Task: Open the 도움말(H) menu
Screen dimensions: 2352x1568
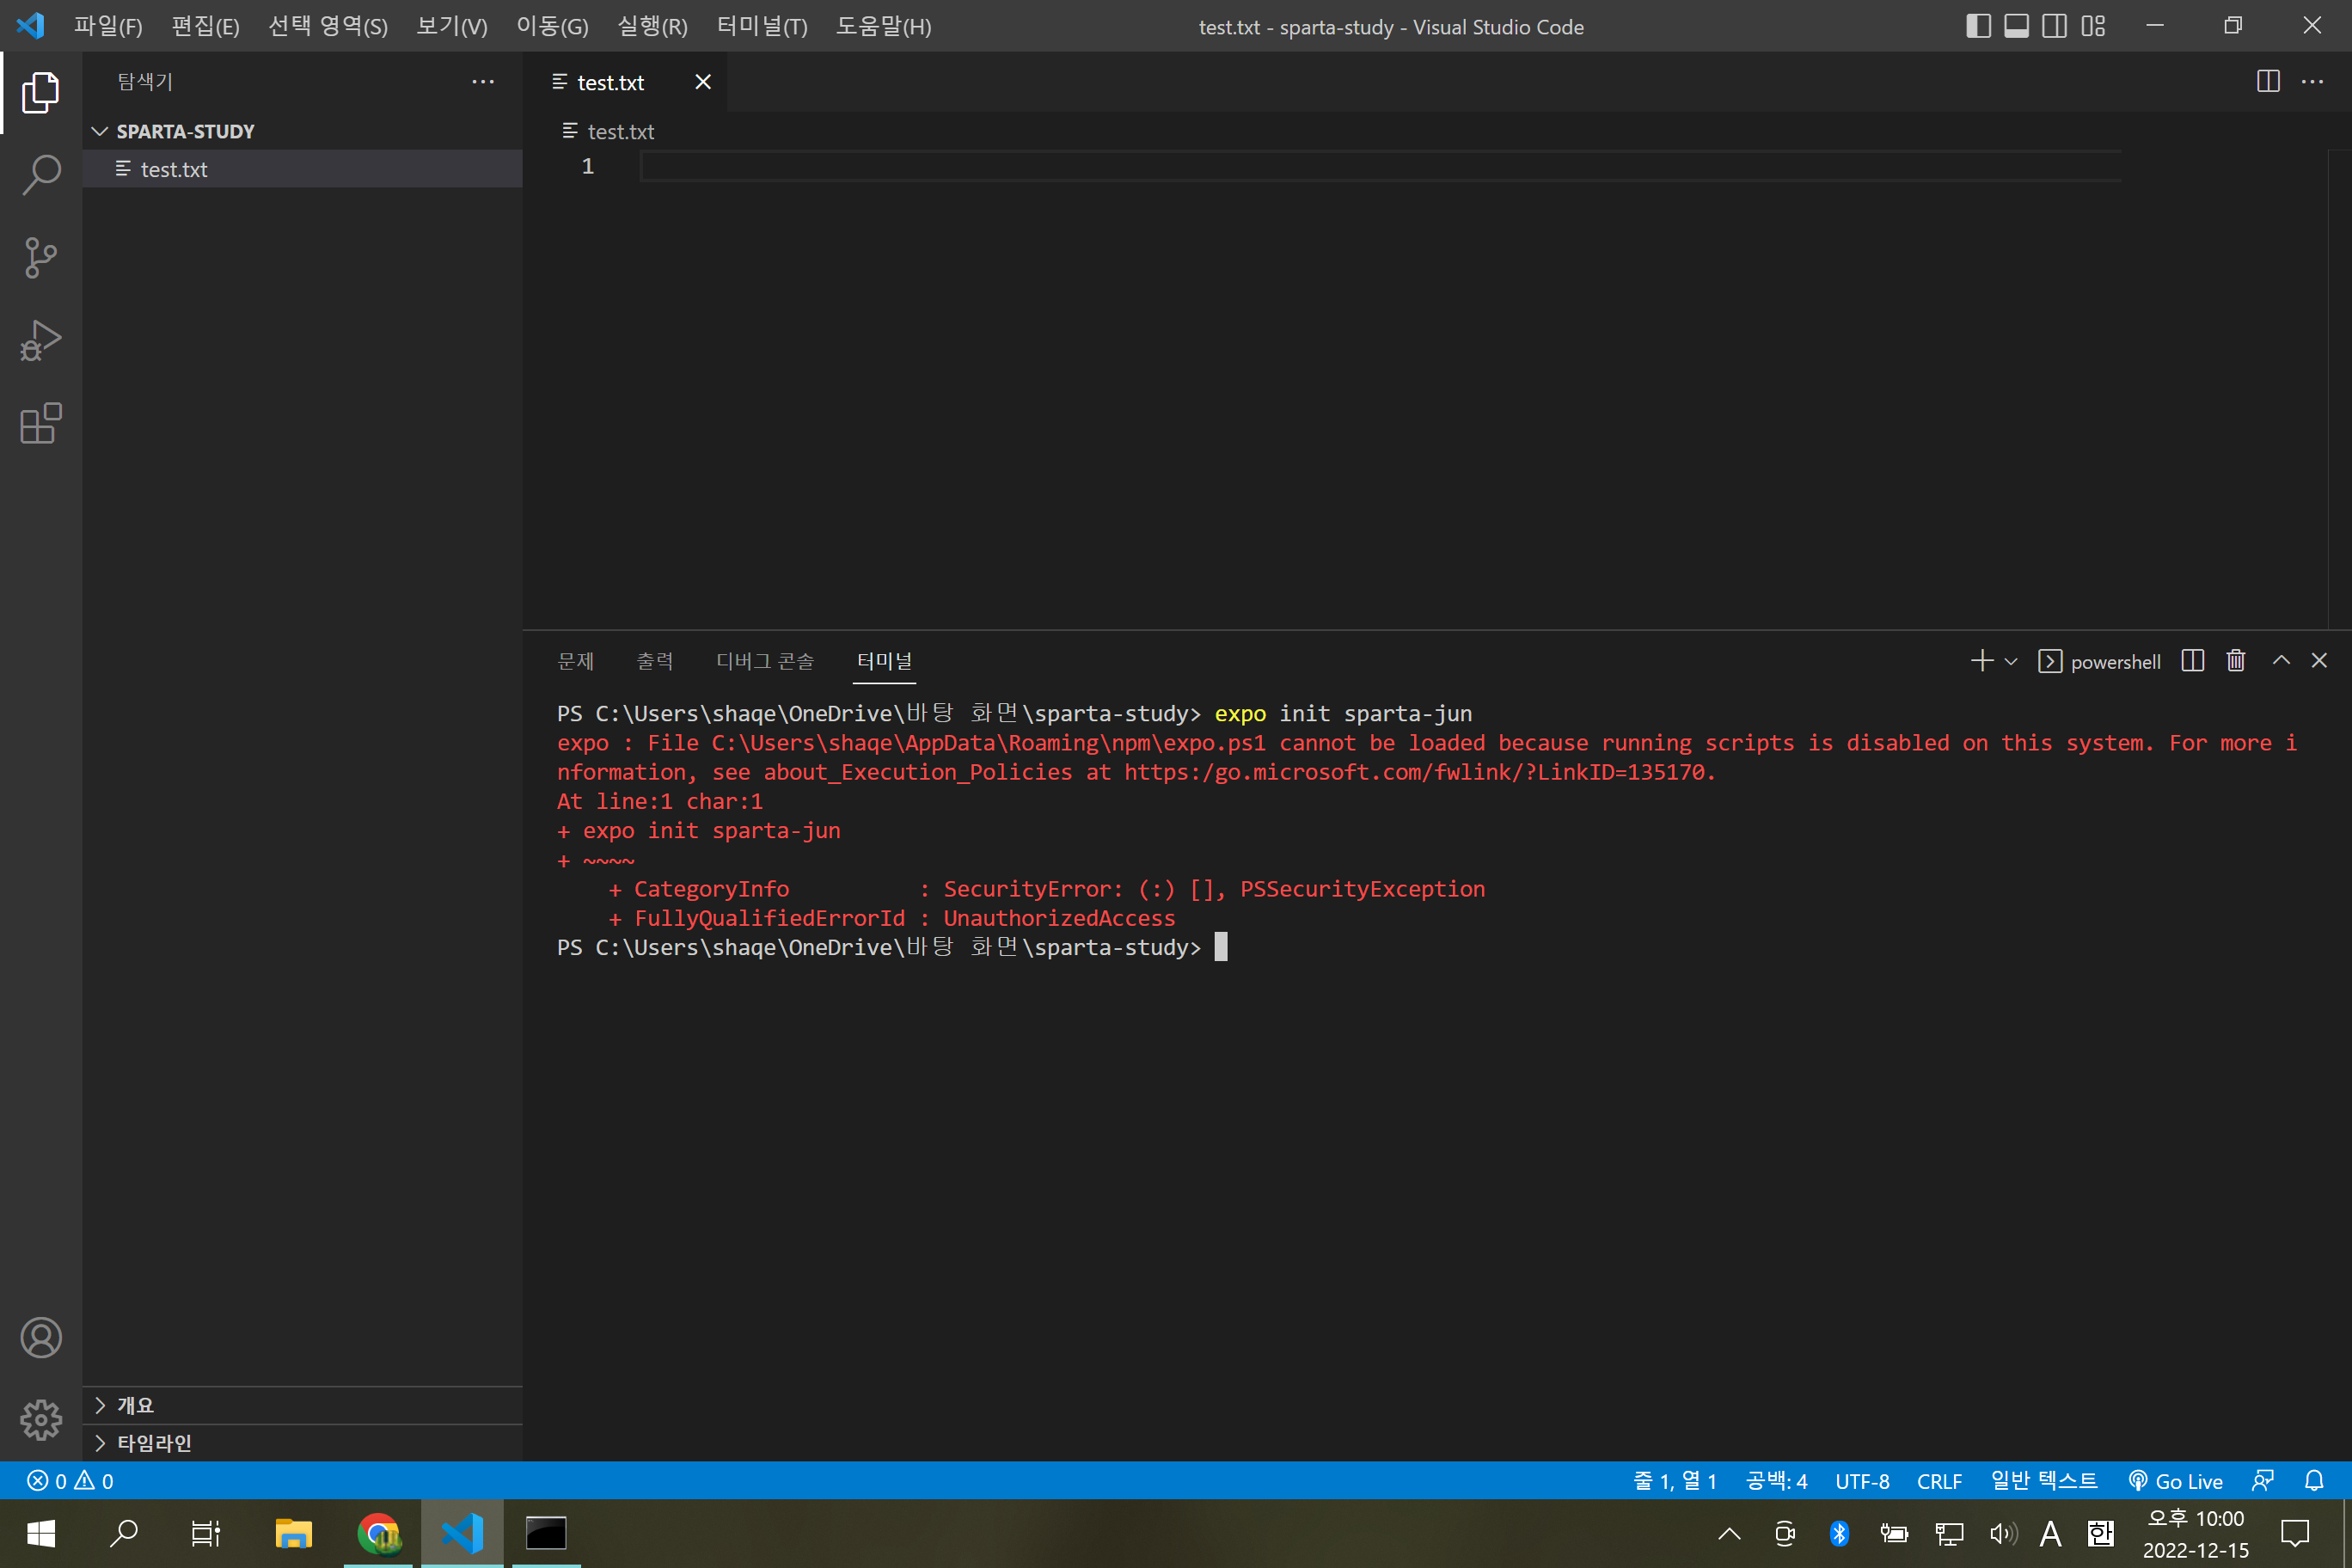Action: click(x=883, y=26)
